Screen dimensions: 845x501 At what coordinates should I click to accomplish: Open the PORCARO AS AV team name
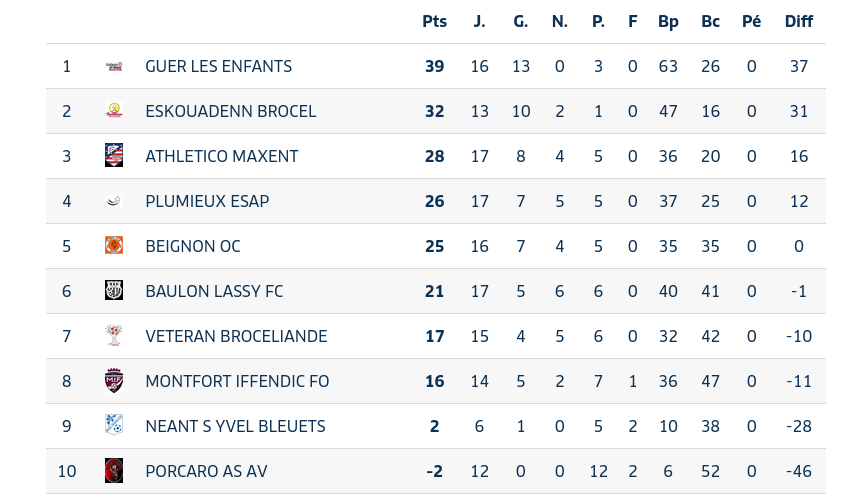[206, 471]
